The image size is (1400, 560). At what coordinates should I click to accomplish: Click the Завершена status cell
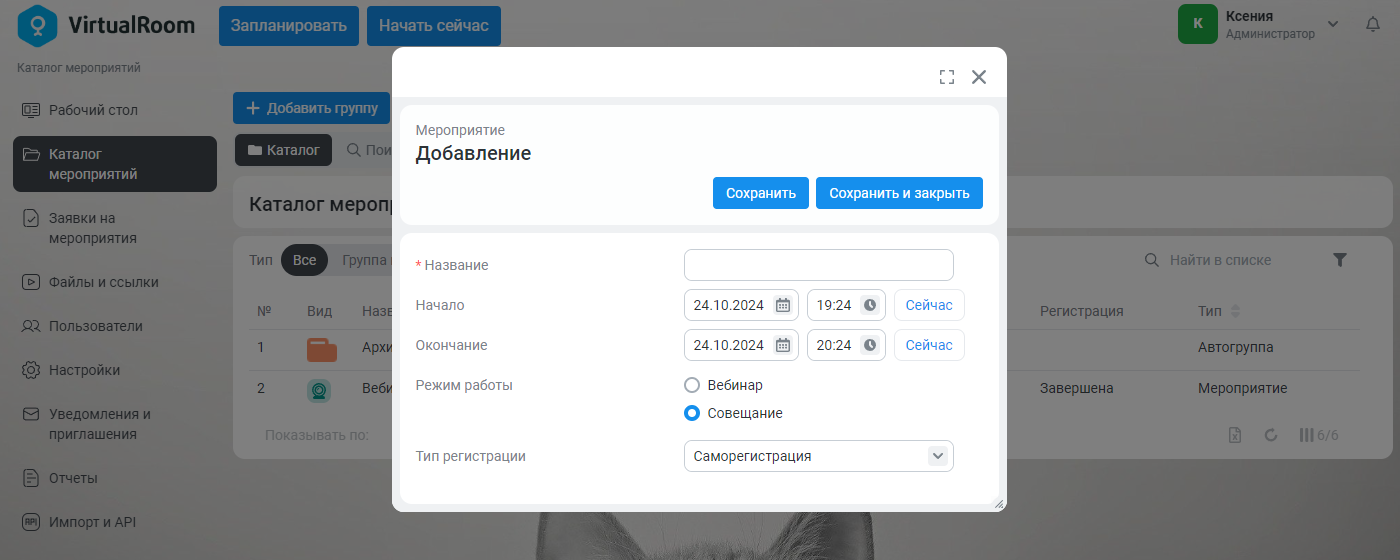pos(1077,388)
